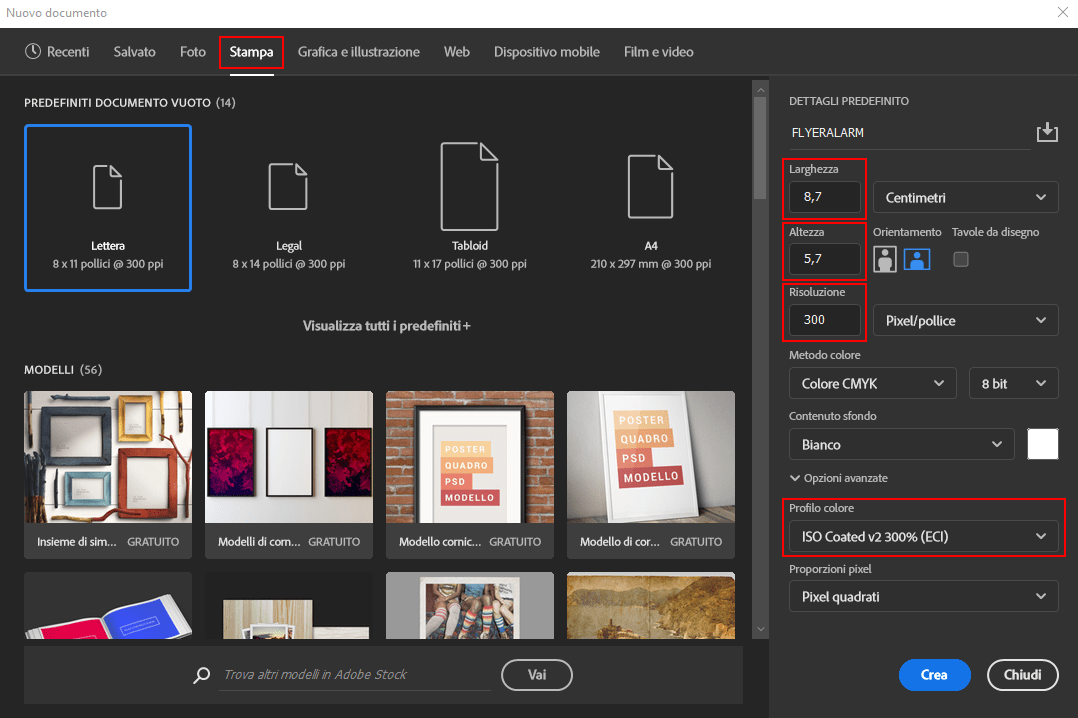Click the white background color swatch

[x=1042, y=444]
